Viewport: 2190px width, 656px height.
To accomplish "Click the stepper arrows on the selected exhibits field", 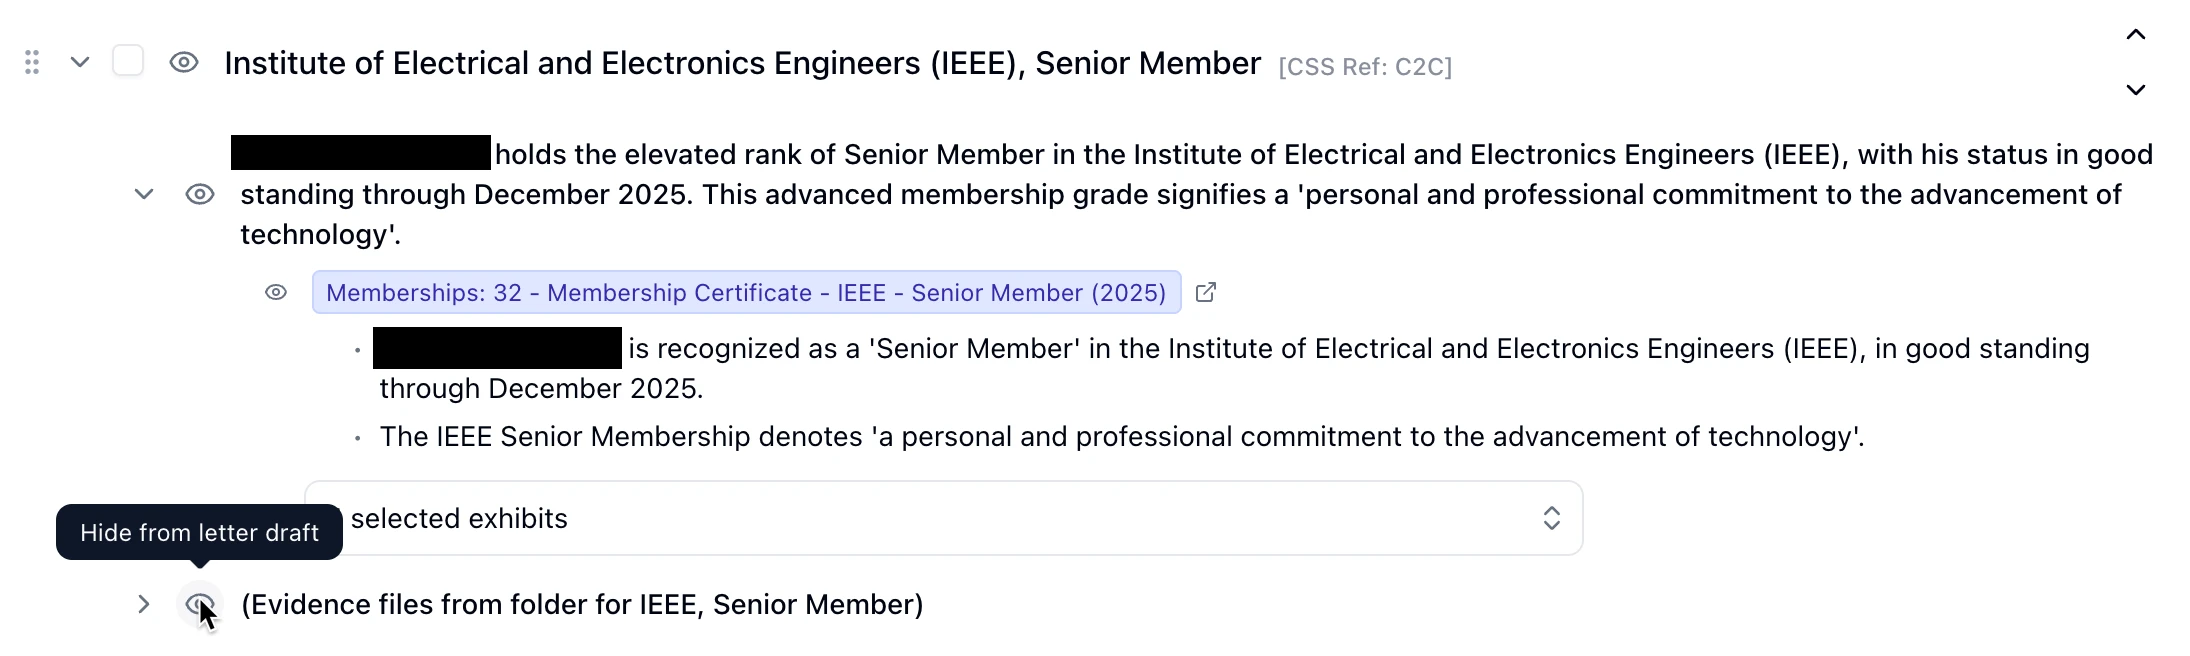I will click(1551, 518).
